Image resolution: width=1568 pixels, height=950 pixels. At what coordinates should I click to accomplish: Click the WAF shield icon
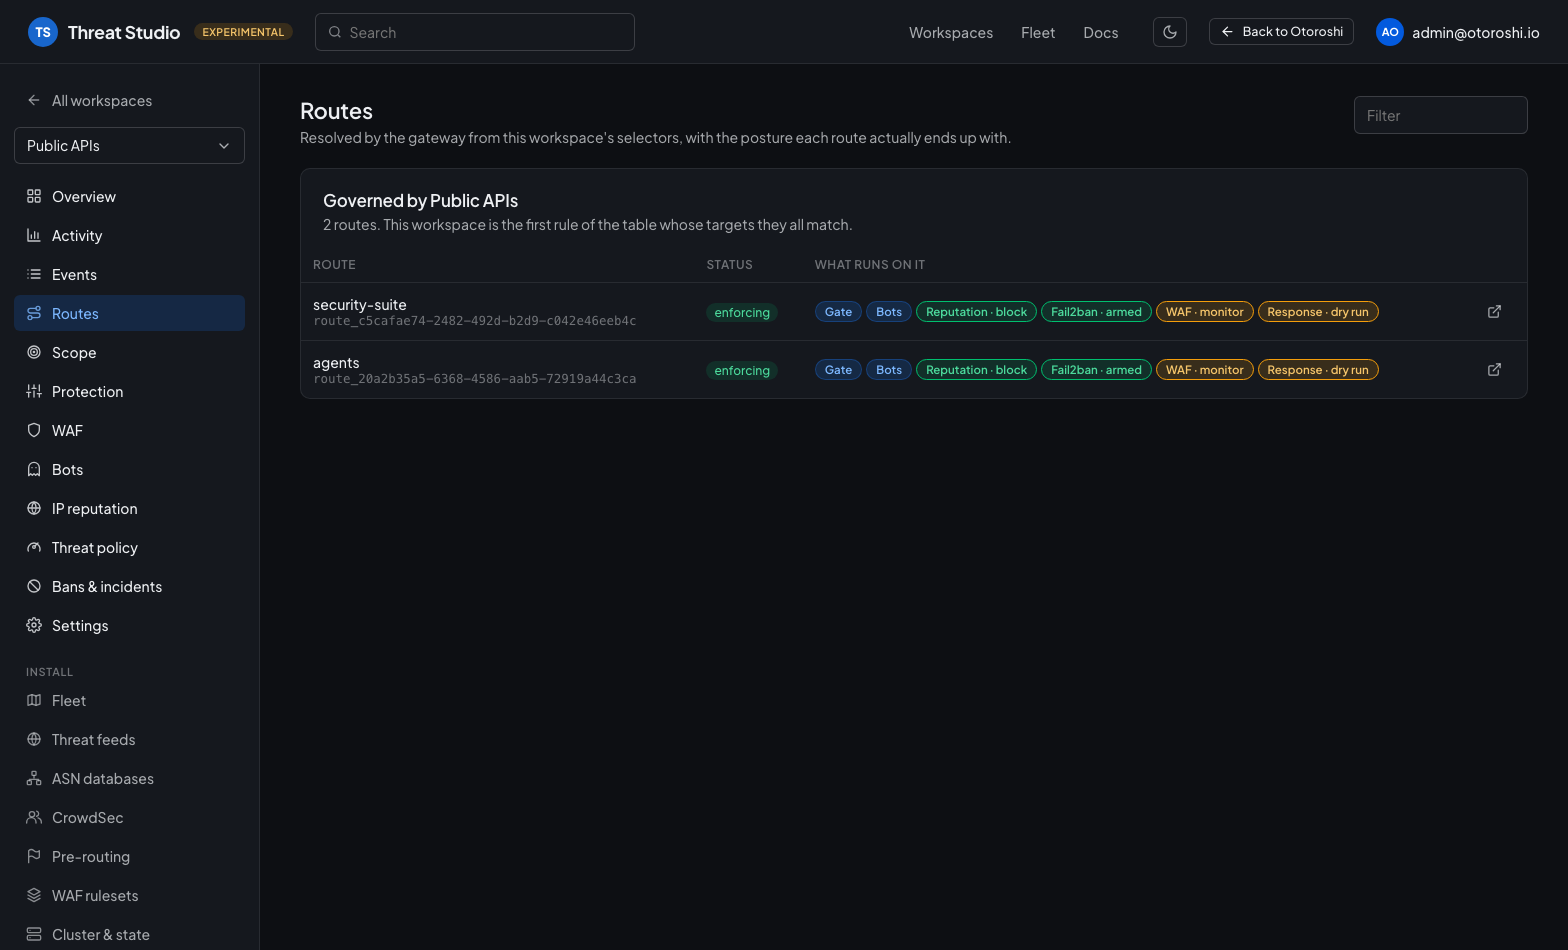point(34,431)
